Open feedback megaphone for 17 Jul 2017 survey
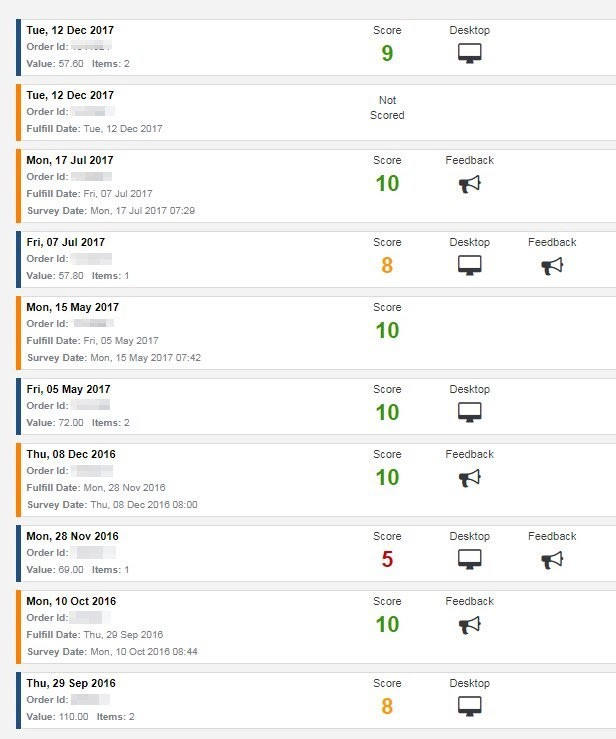 click(470, 185)
